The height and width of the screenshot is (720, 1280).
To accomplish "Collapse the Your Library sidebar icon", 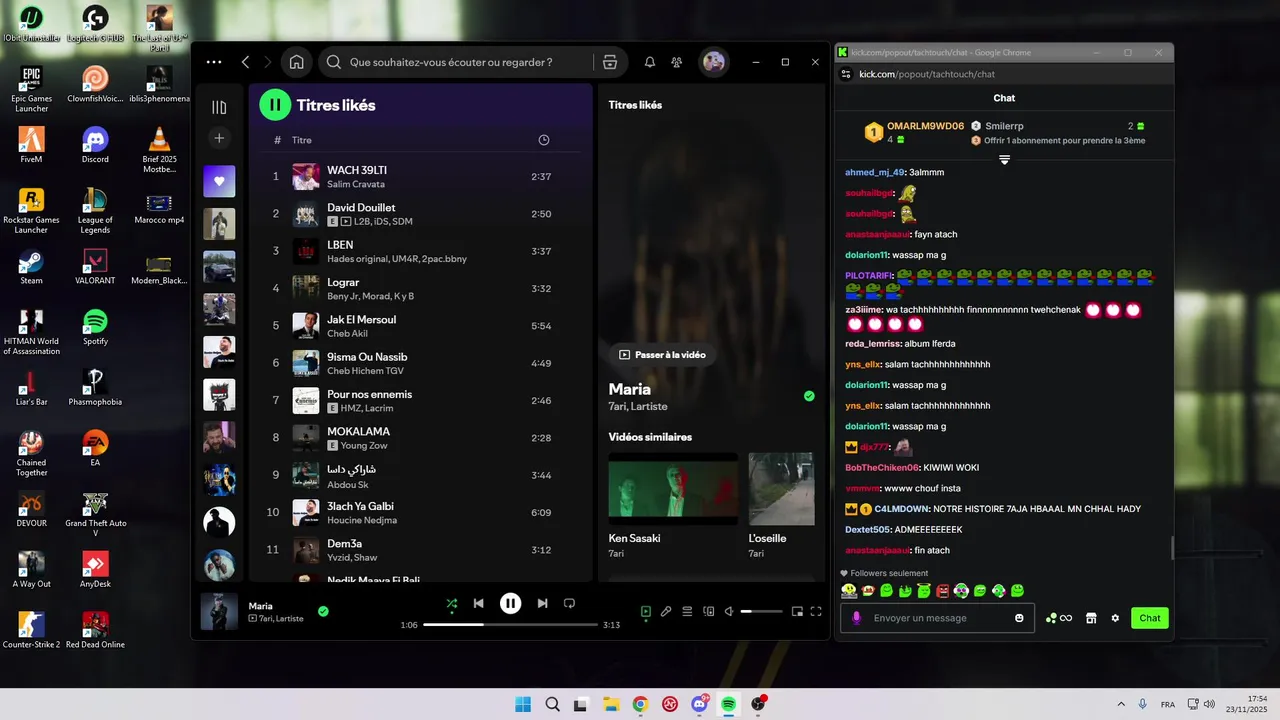I will (x=219, y=107).
